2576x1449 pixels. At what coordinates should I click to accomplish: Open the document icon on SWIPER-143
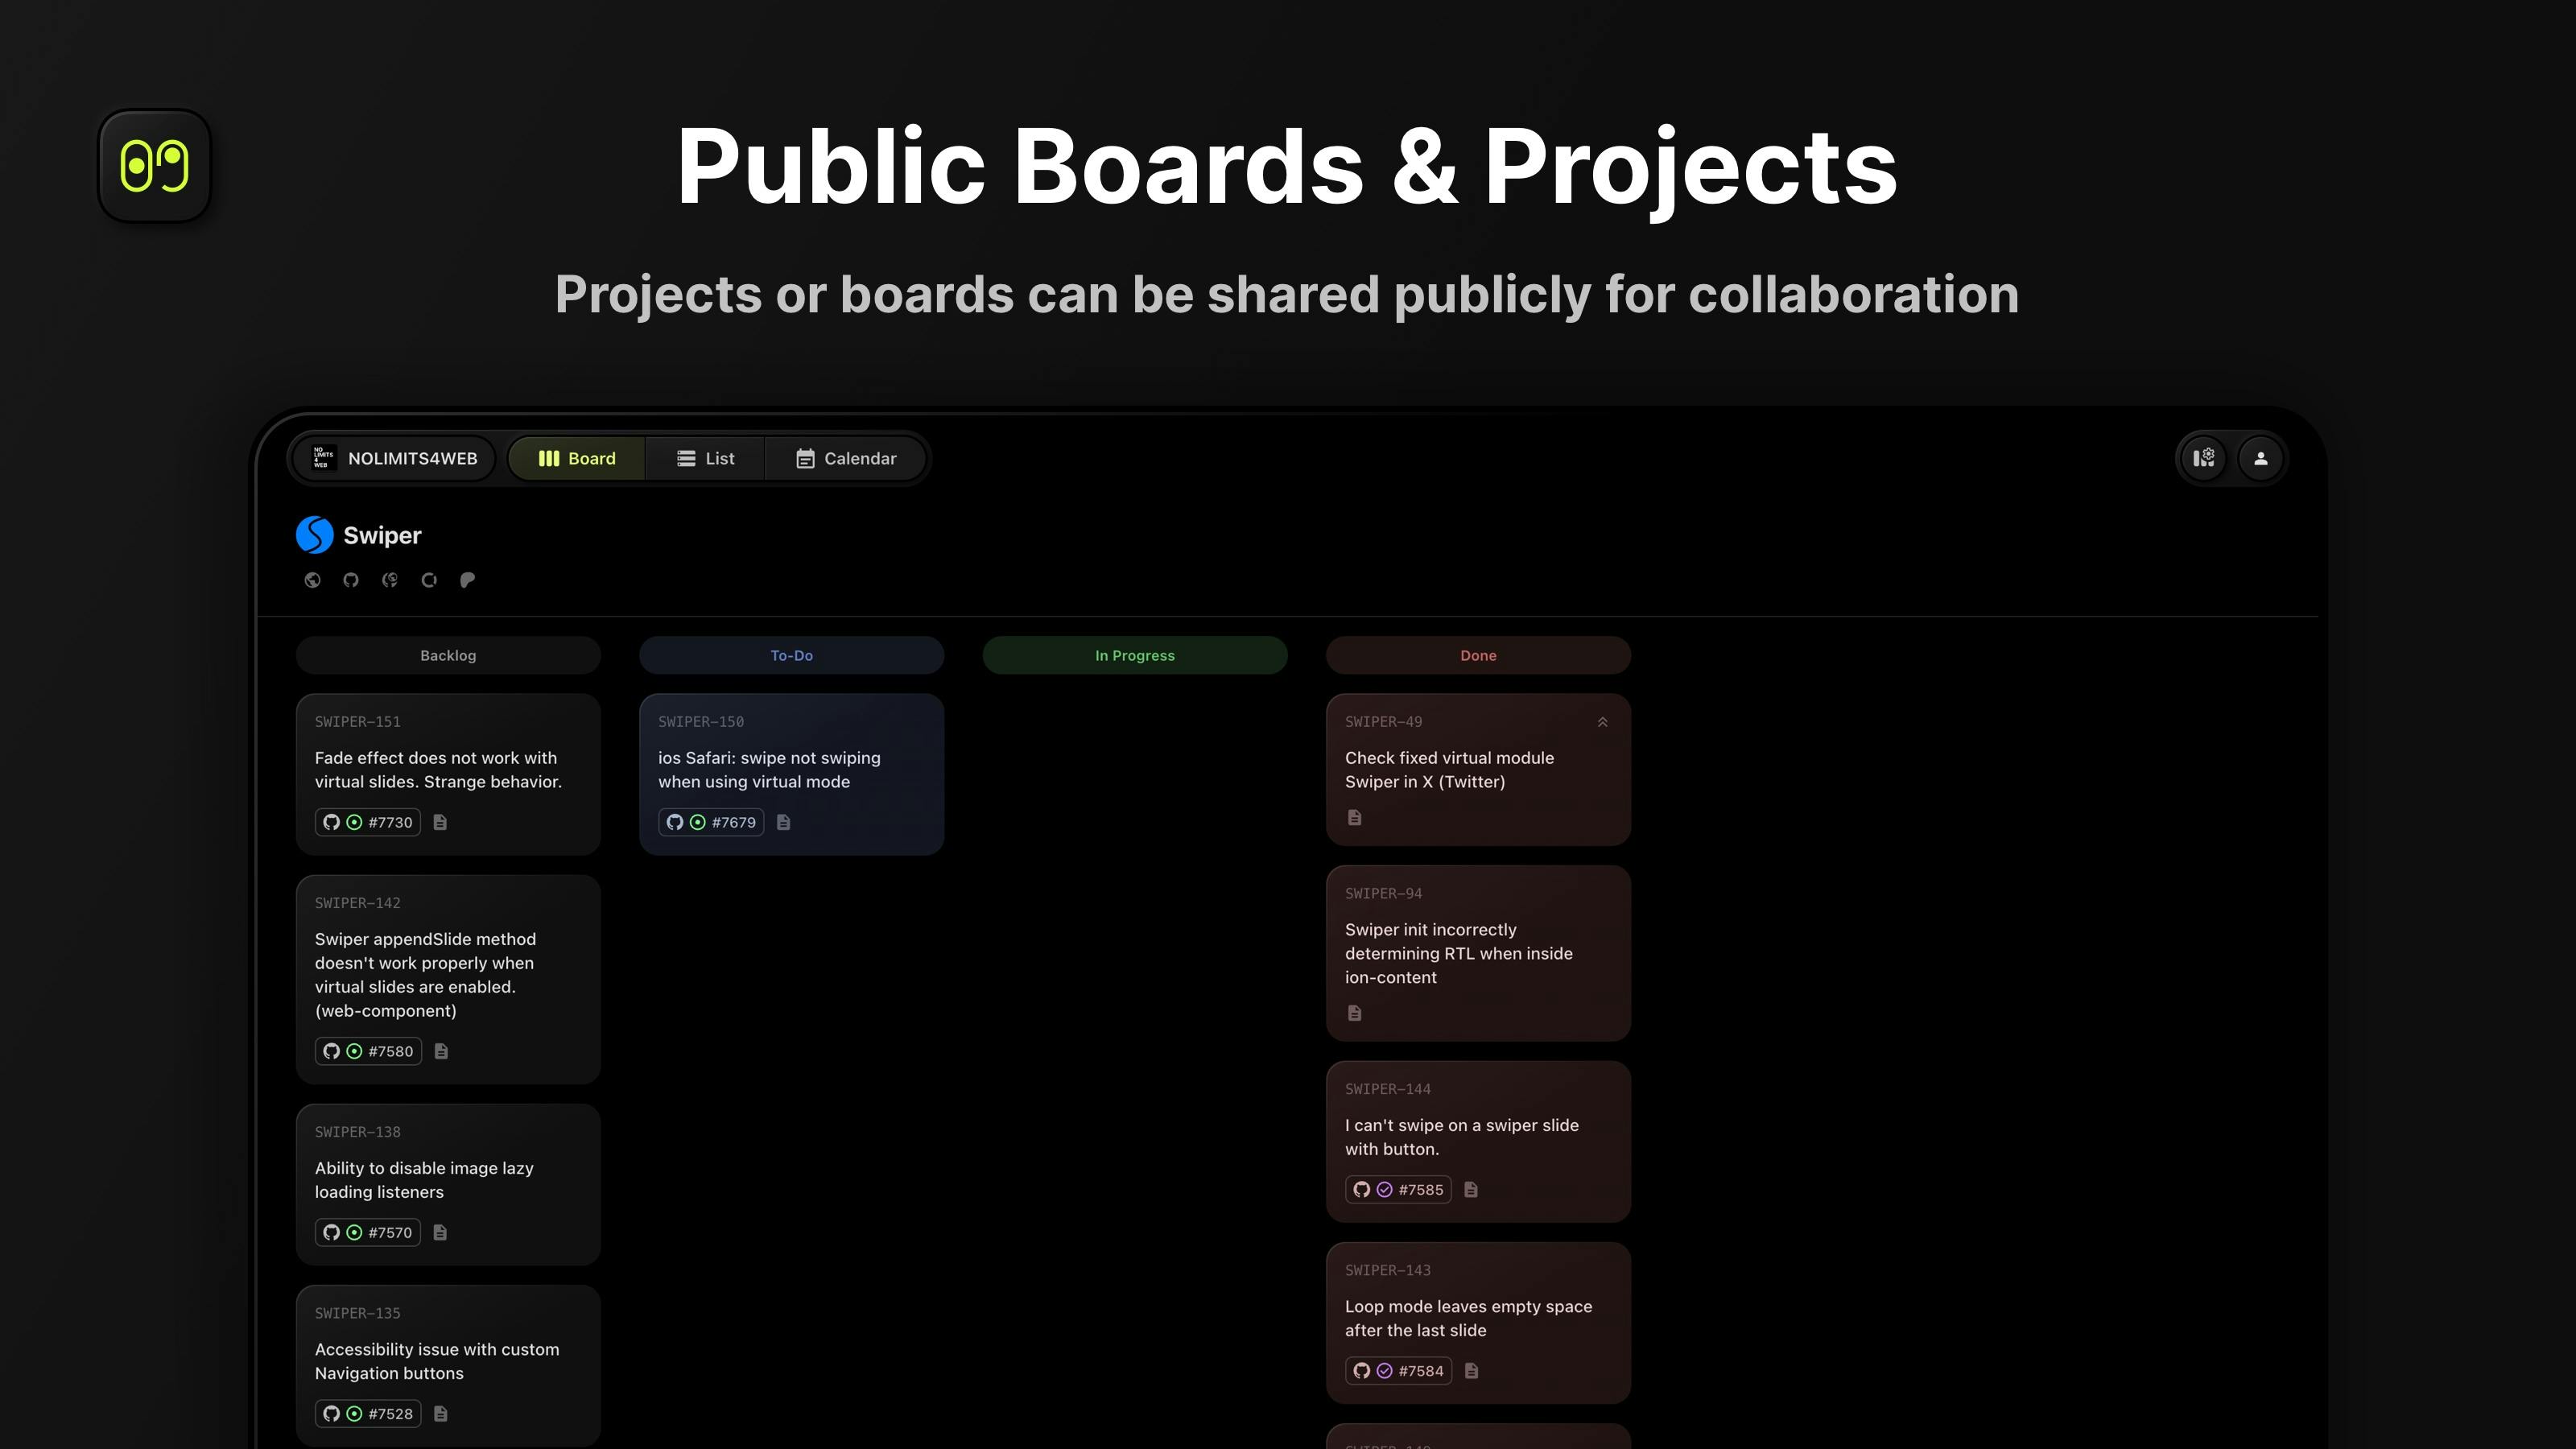click(x=1472, y=1370)
